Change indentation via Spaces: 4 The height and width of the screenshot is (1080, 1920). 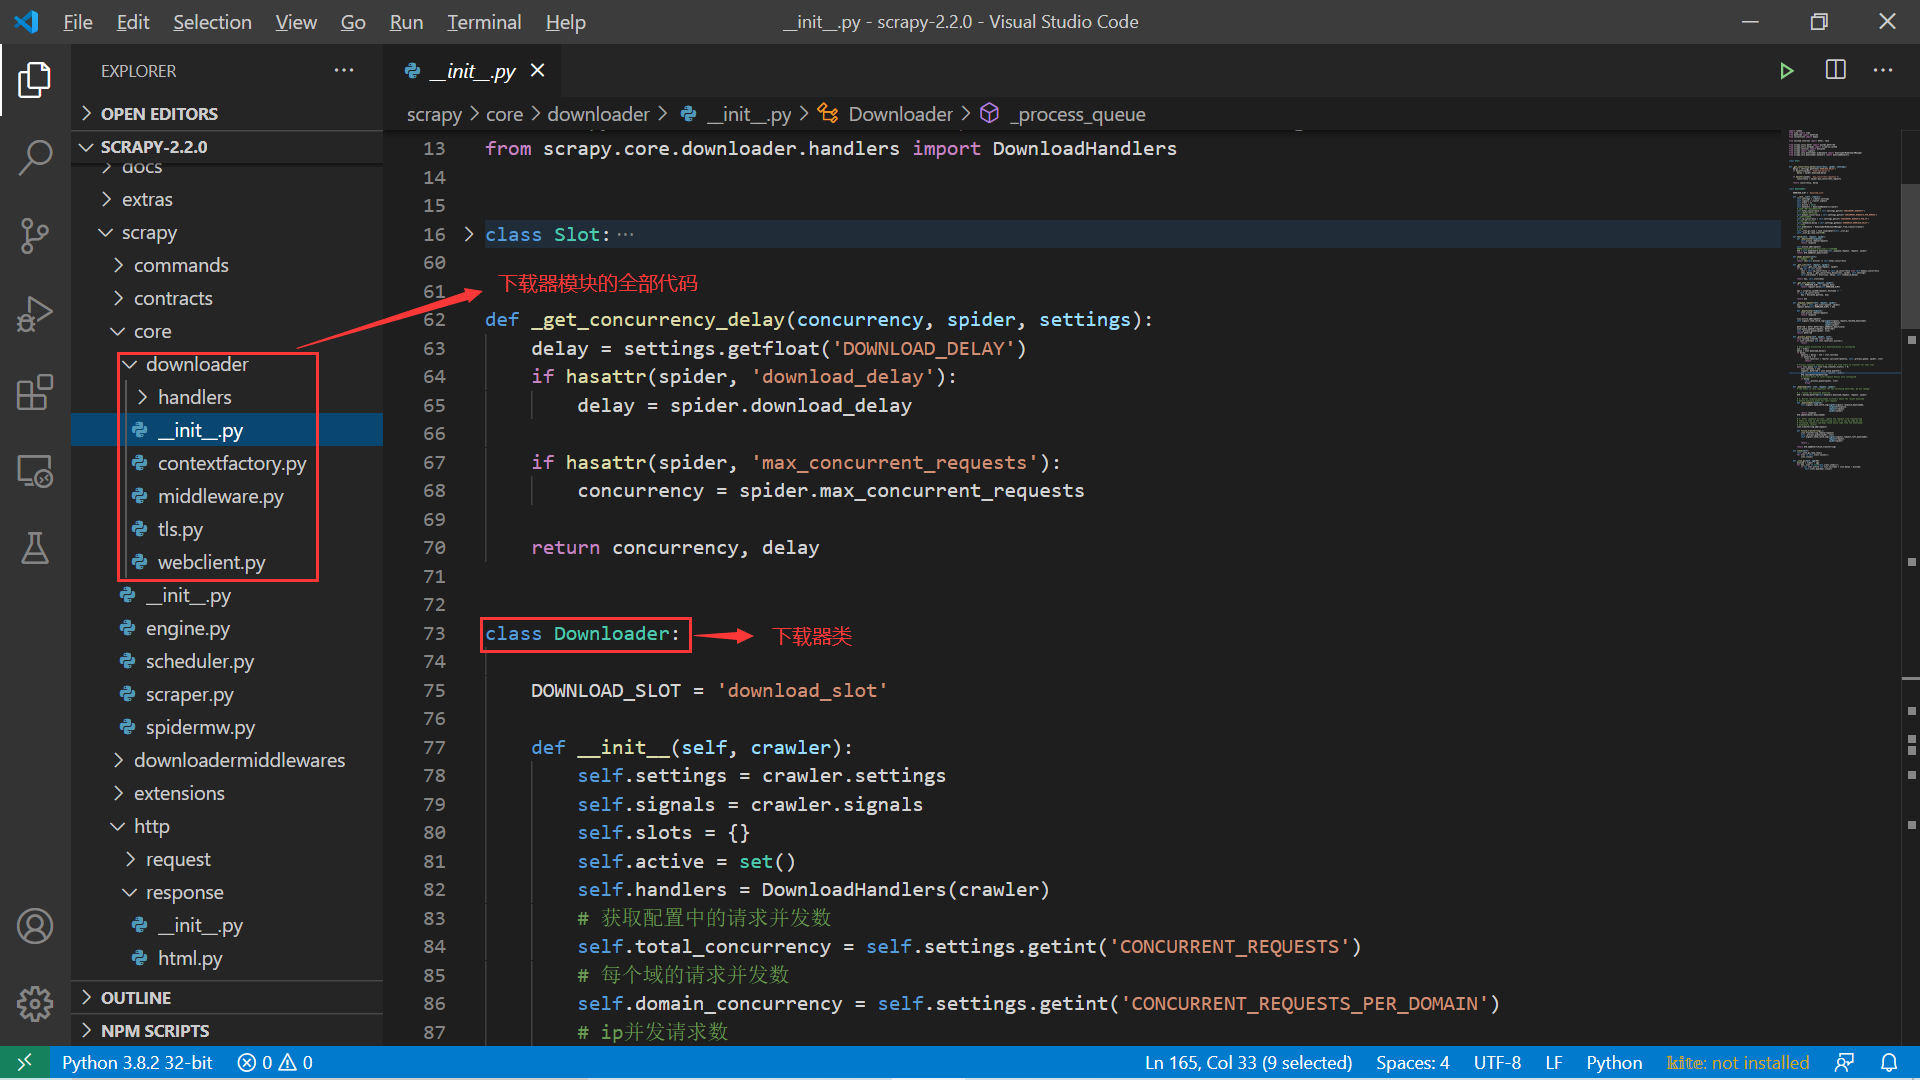[x=1412, y=1062]
